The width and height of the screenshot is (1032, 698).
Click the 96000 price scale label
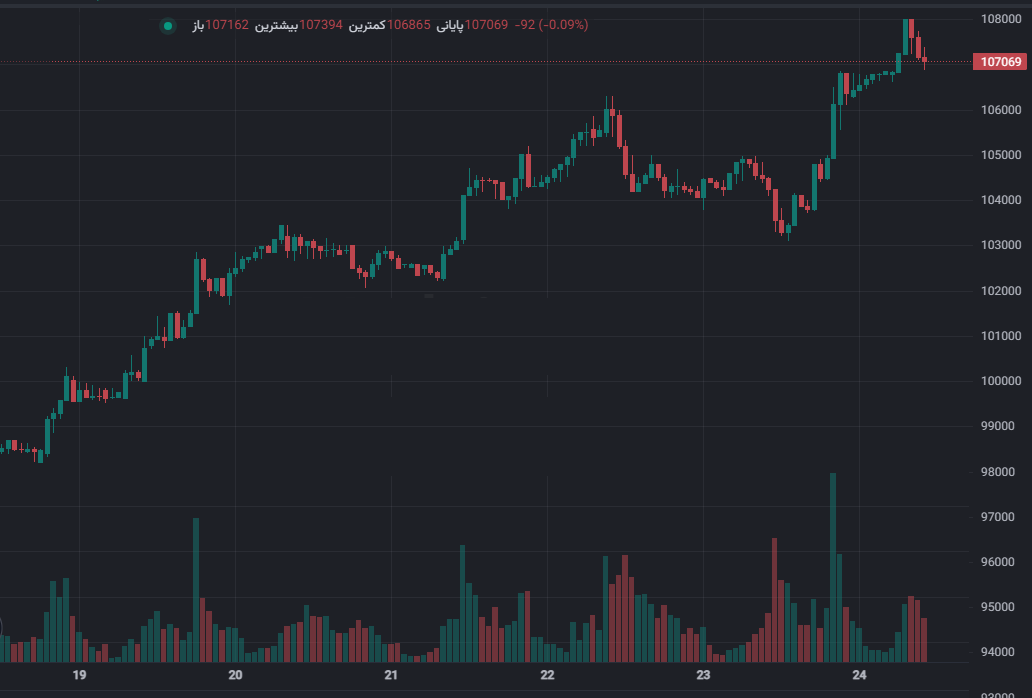point(1000,562)
